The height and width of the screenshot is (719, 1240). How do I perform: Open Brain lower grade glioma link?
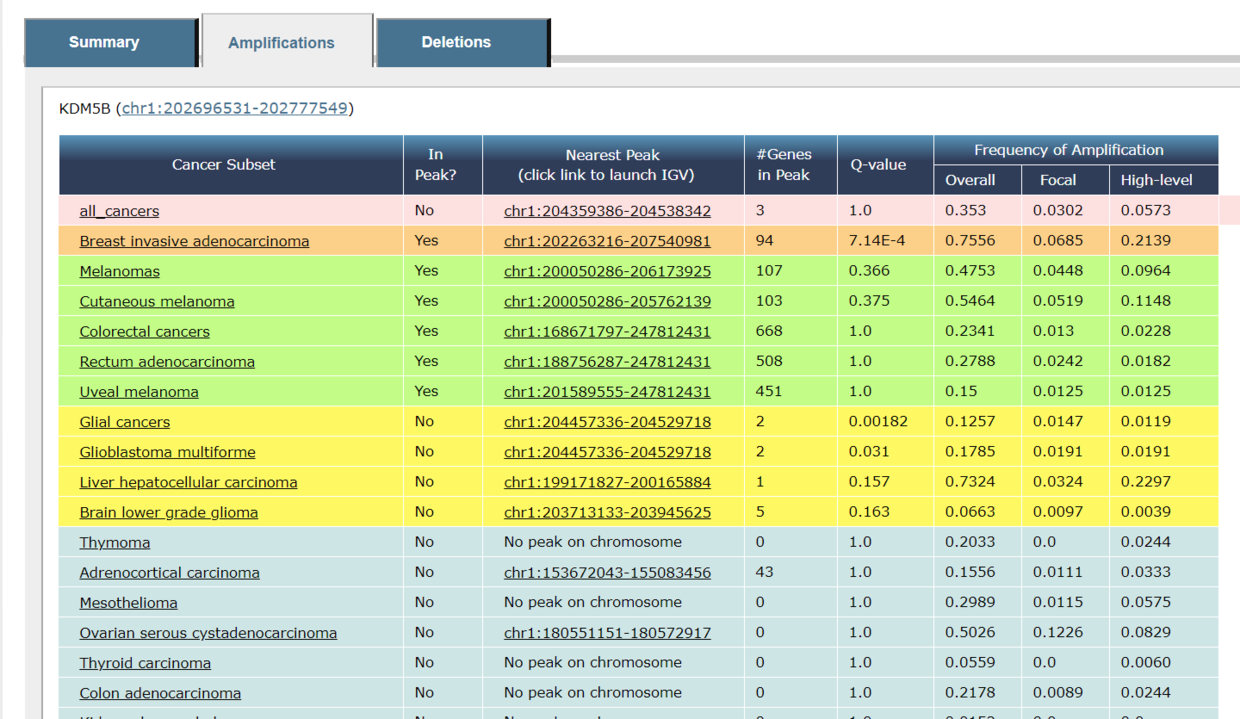tap(168, 512)
